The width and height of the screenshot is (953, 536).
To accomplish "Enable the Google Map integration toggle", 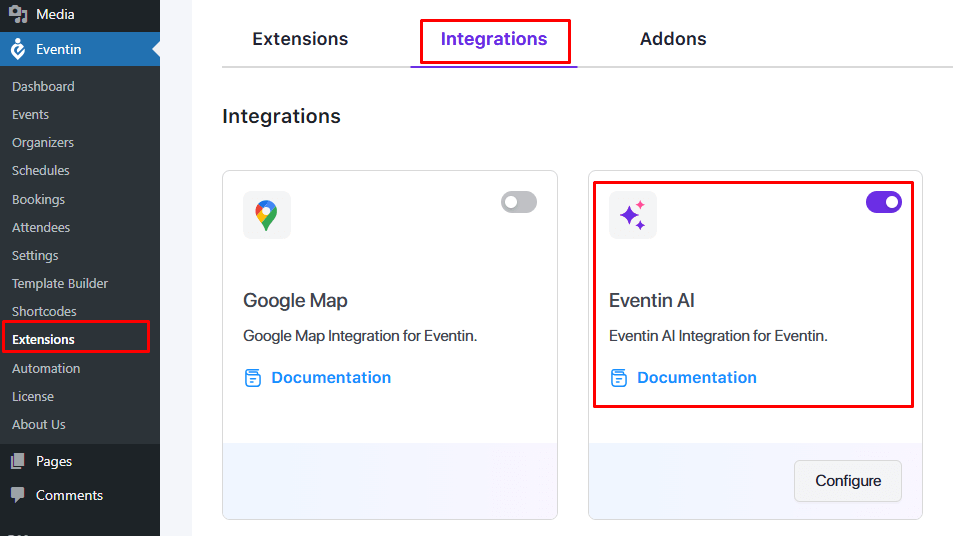I will pos(519,203).
